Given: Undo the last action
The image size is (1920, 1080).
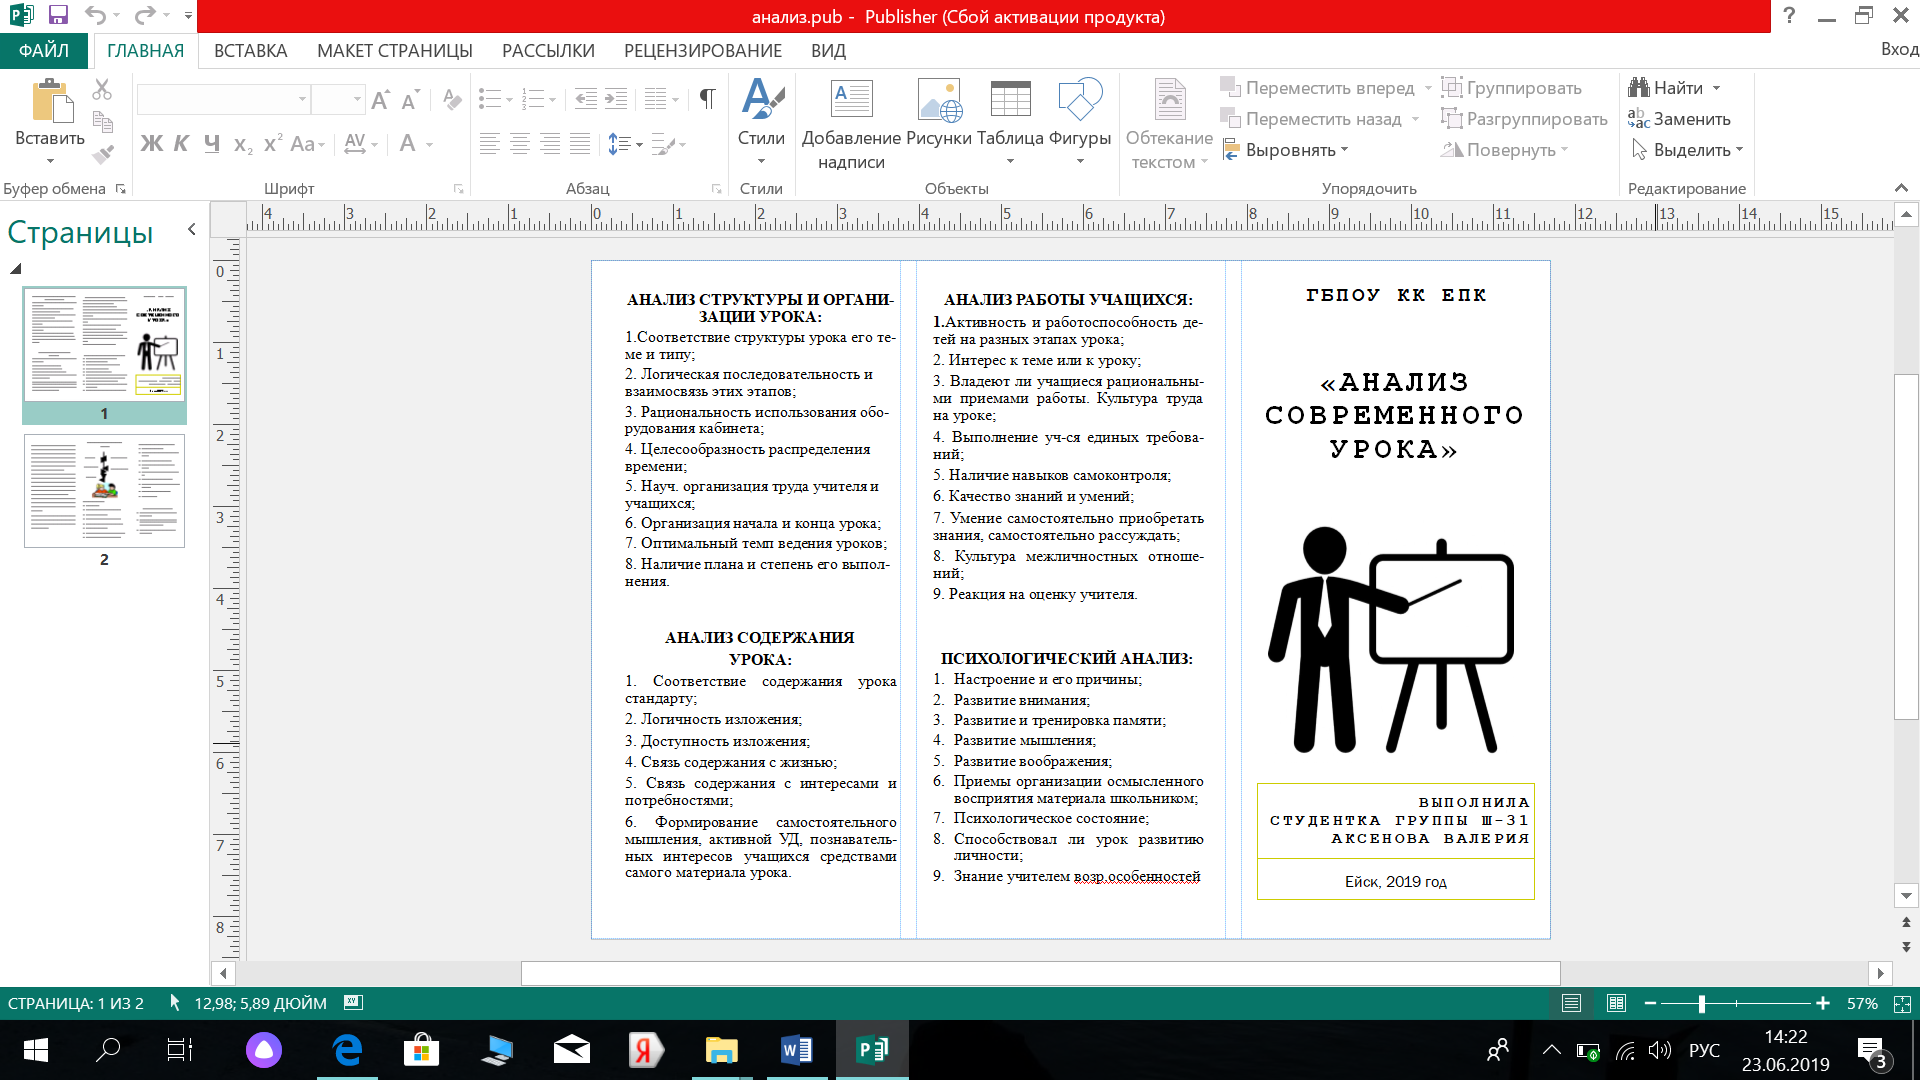Looking at the screenshot, I should tap(95, 15).
